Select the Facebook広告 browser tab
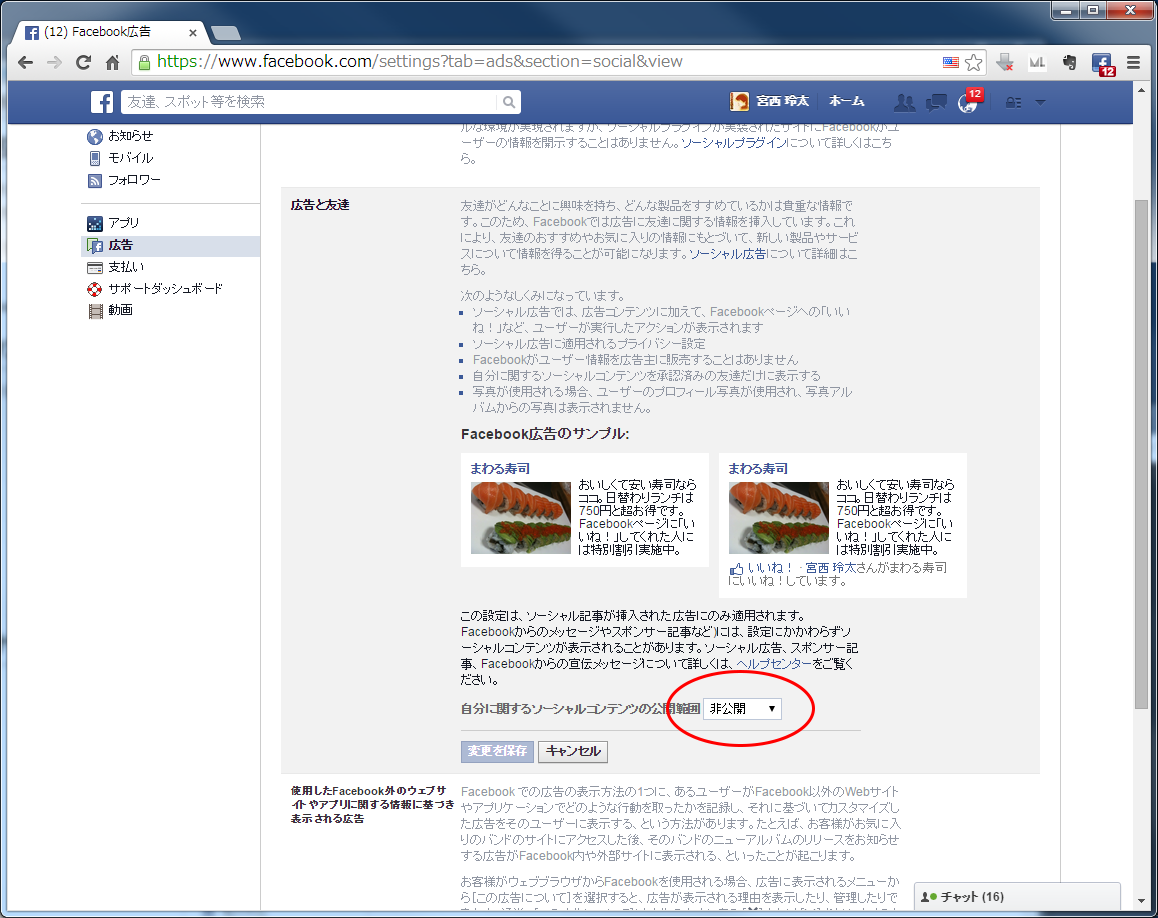This screenshot has width=1158, height=918. click(x=109, y=32)
